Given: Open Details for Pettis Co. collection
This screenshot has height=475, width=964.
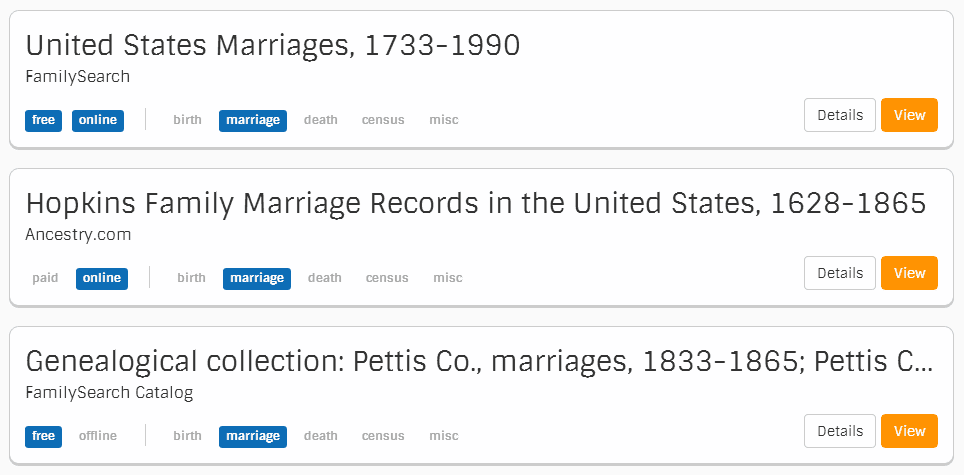Looking at the screenshot, I should click(839, 431).
